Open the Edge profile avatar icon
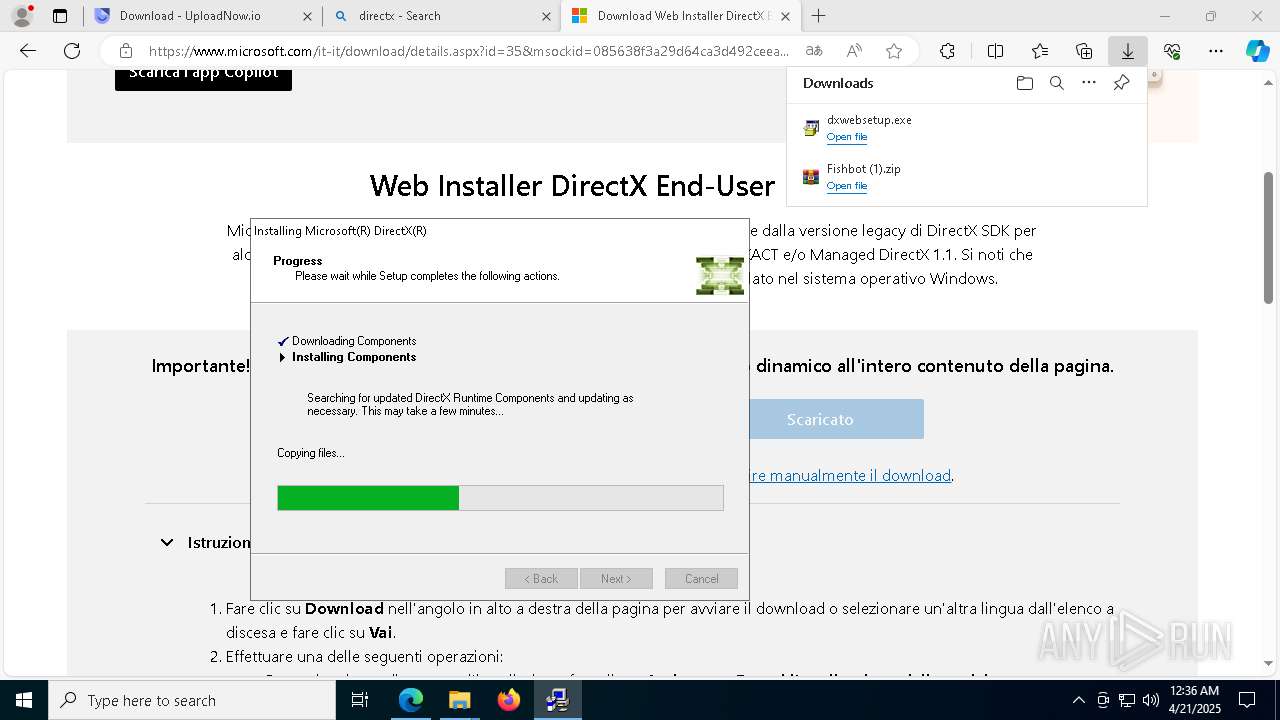Screen dimensions: 1280x720 coord(21,16)
